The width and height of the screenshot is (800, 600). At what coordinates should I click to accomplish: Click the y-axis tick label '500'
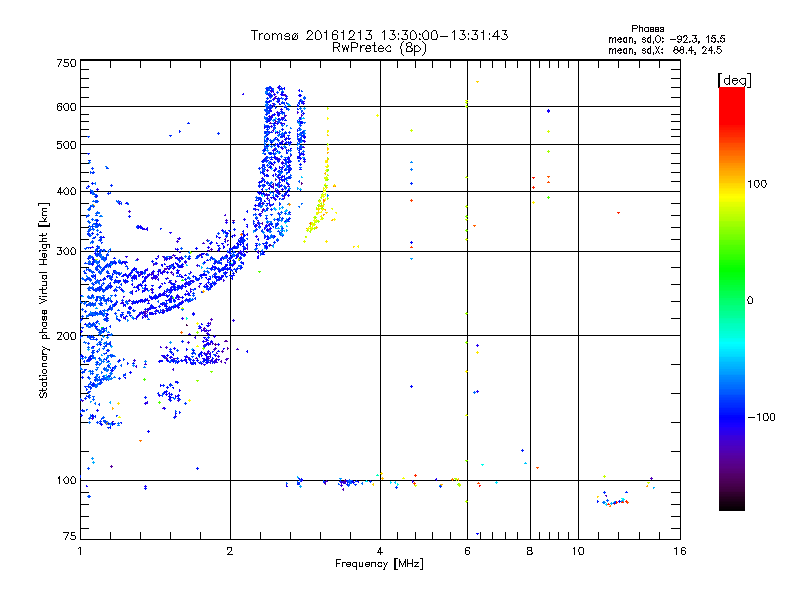point(66,145)
